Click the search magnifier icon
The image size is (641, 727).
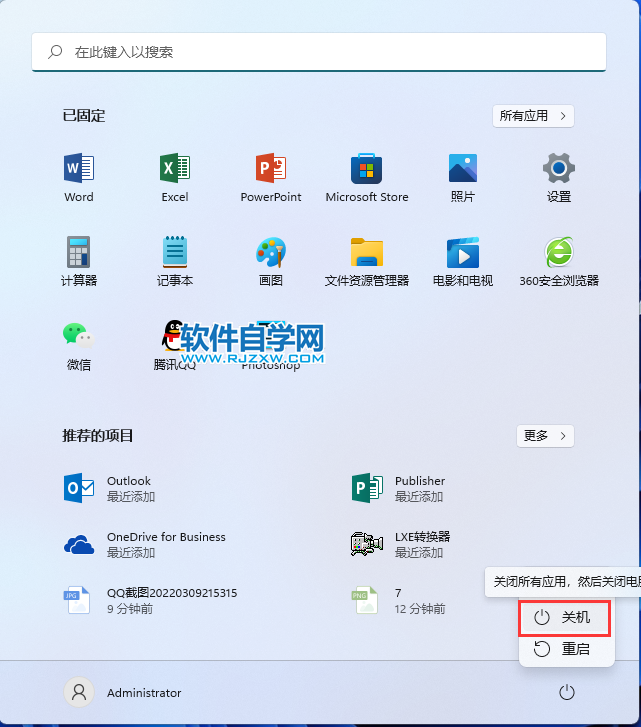(55, 51)
